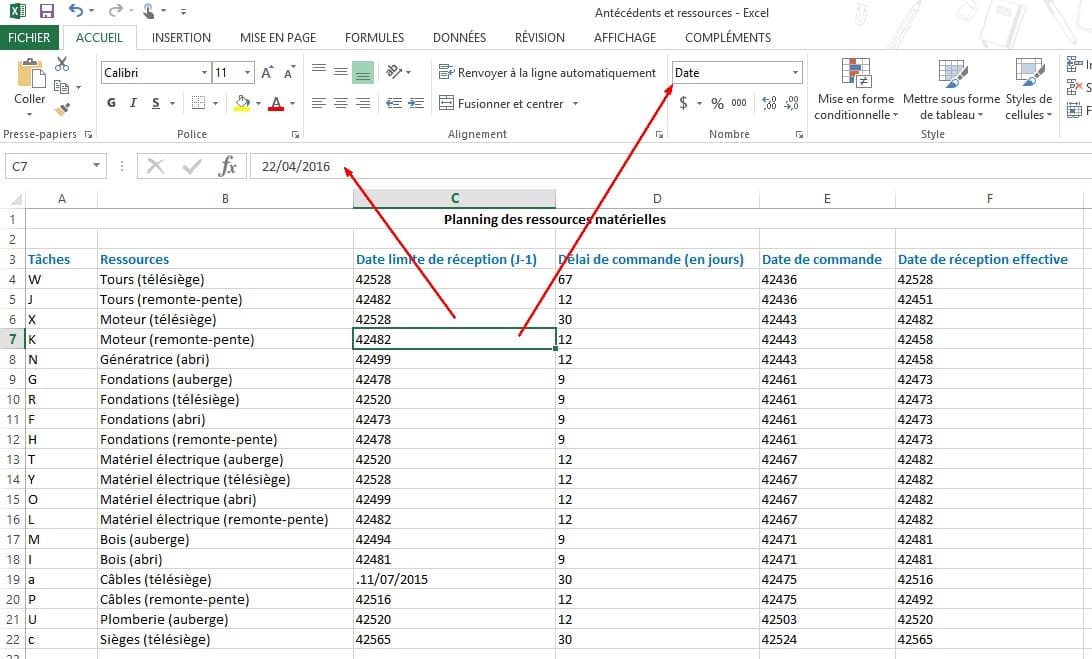Switch to the FORMULES tab

374,38
